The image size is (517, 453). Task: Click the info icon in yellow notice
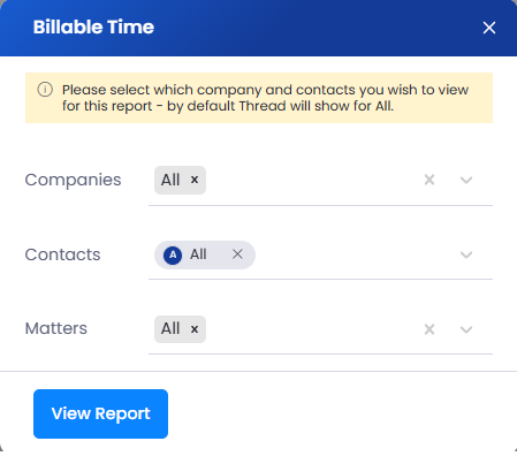click(45, 90)
